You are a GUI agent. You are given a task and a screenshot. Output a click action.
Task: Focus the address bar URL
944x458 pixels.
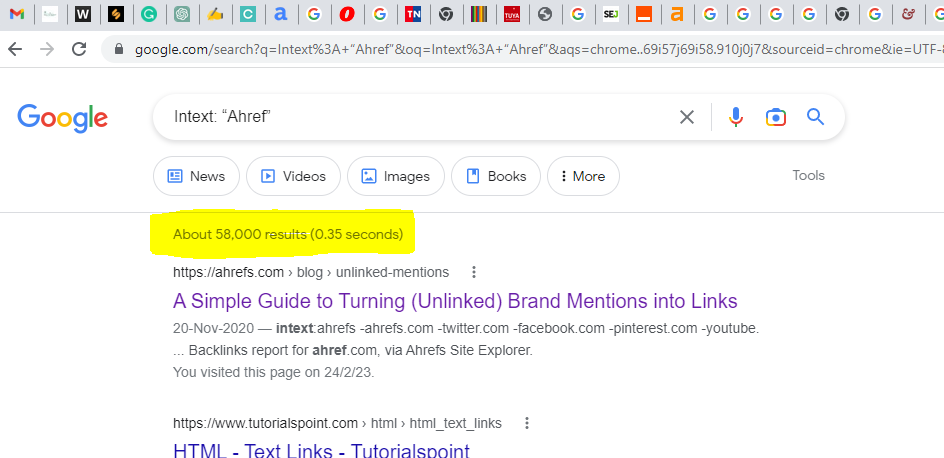click(x=539, y=49)
